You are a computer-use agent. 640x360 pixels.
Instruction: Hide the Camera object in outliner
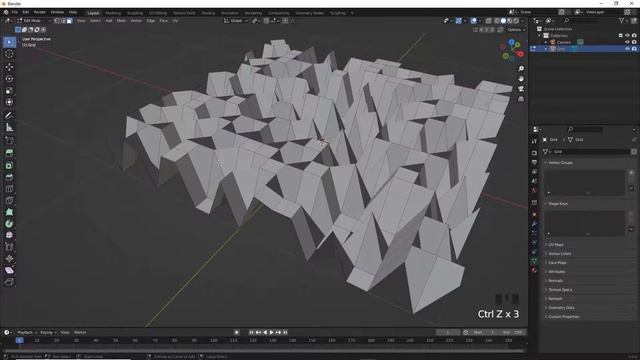pos(627,42)
